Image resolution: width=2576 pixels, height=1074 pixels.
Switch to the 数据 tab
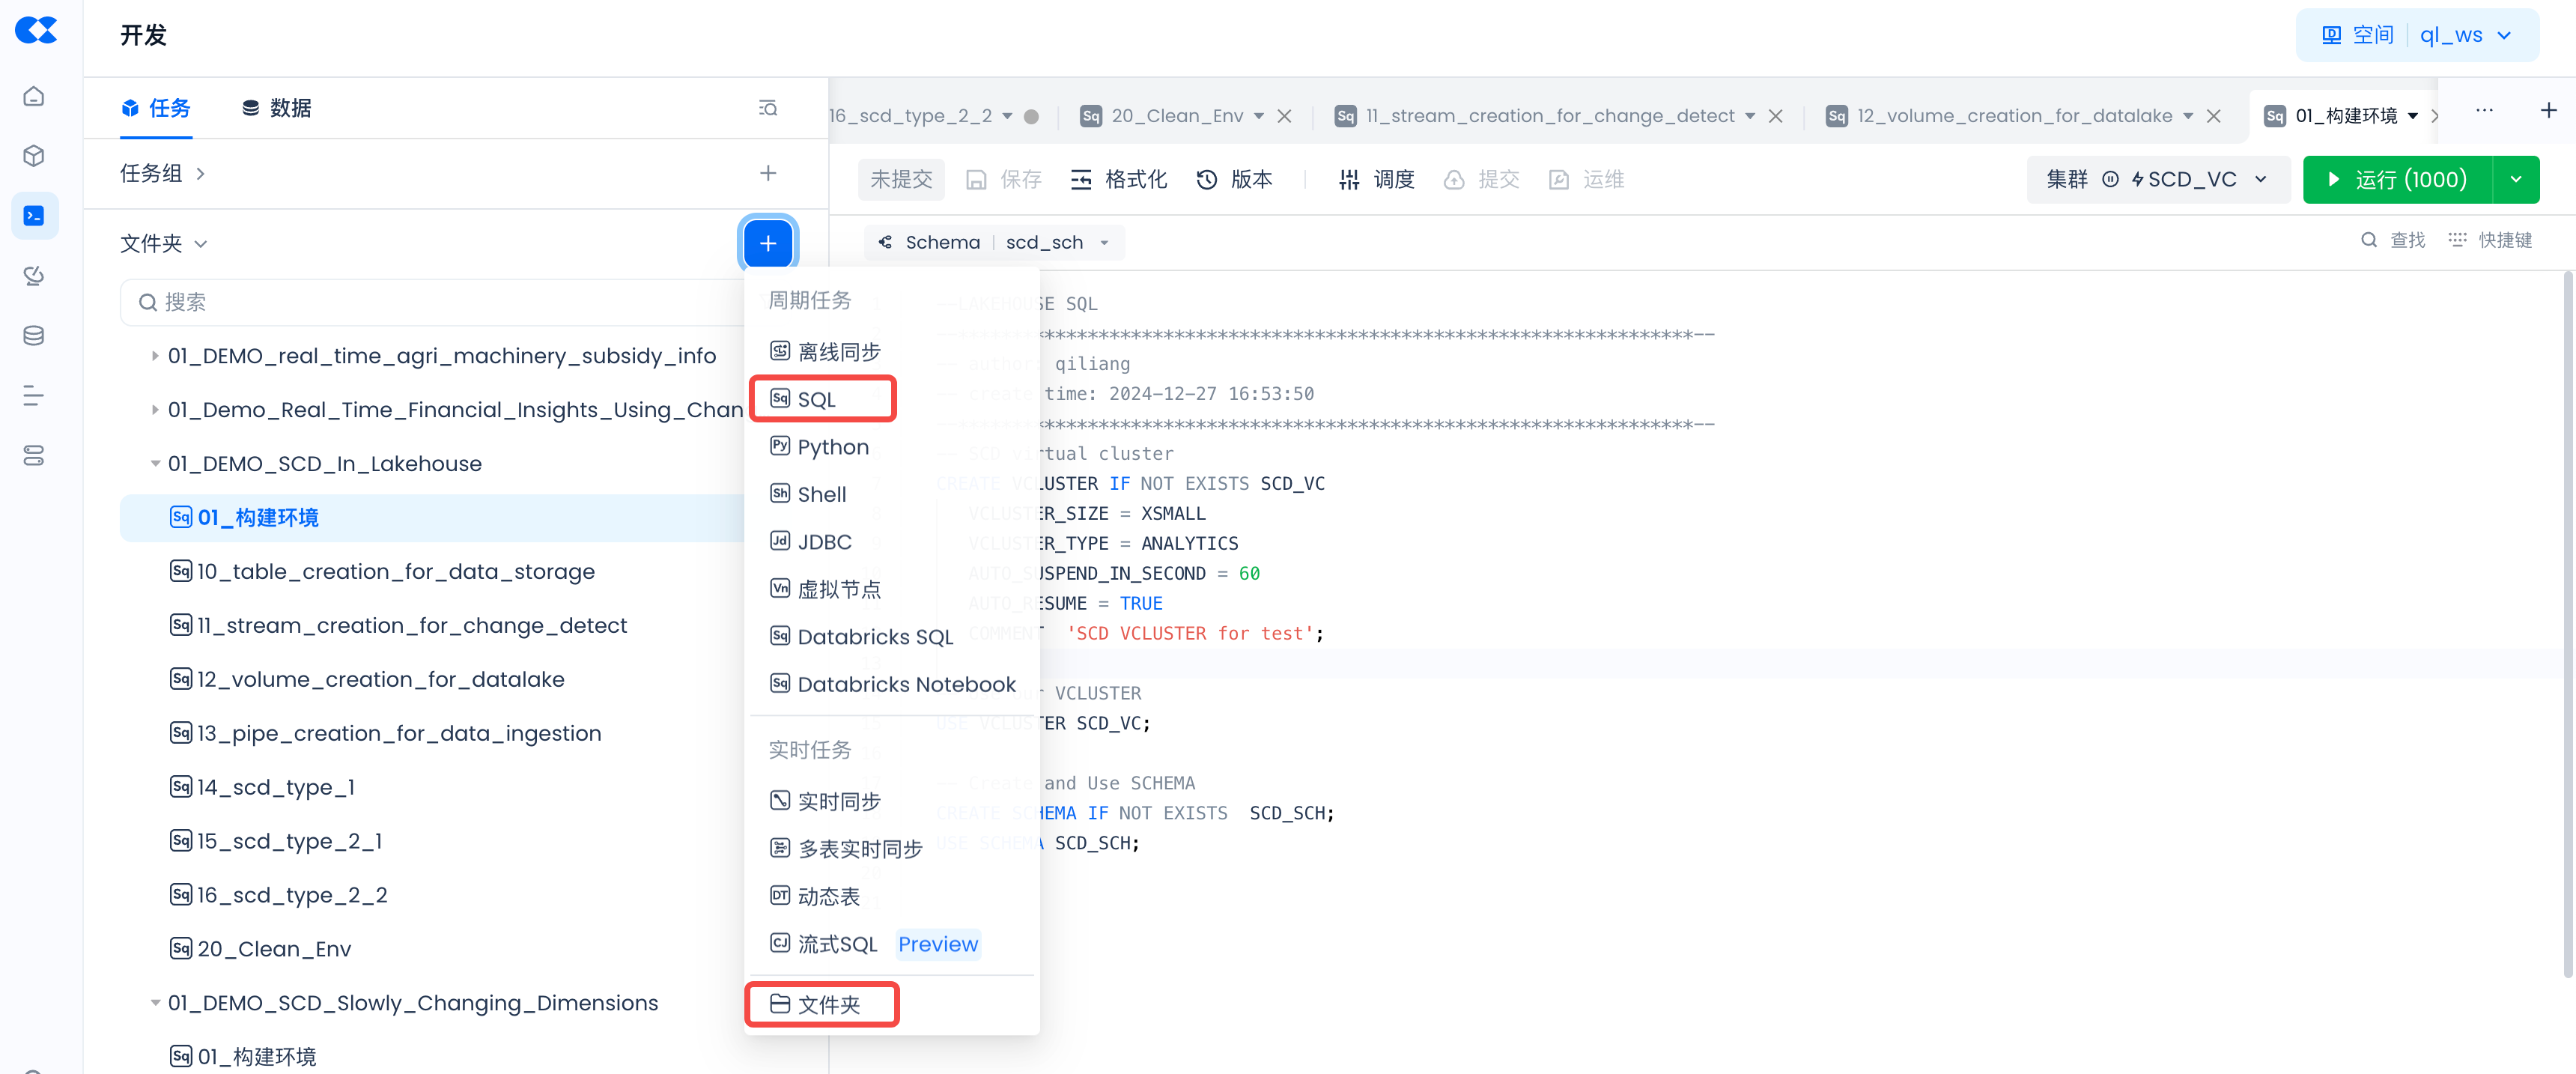pos(277,108)
